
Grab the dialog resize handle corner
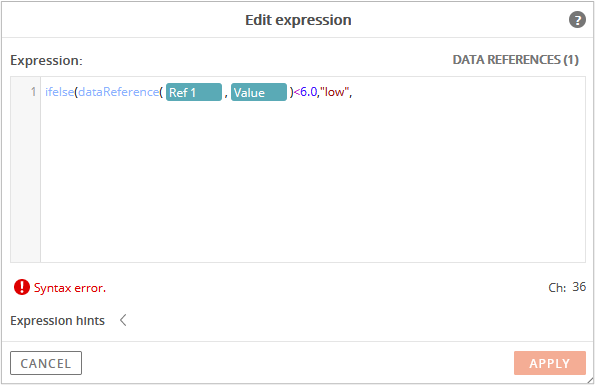click(590, 380)
